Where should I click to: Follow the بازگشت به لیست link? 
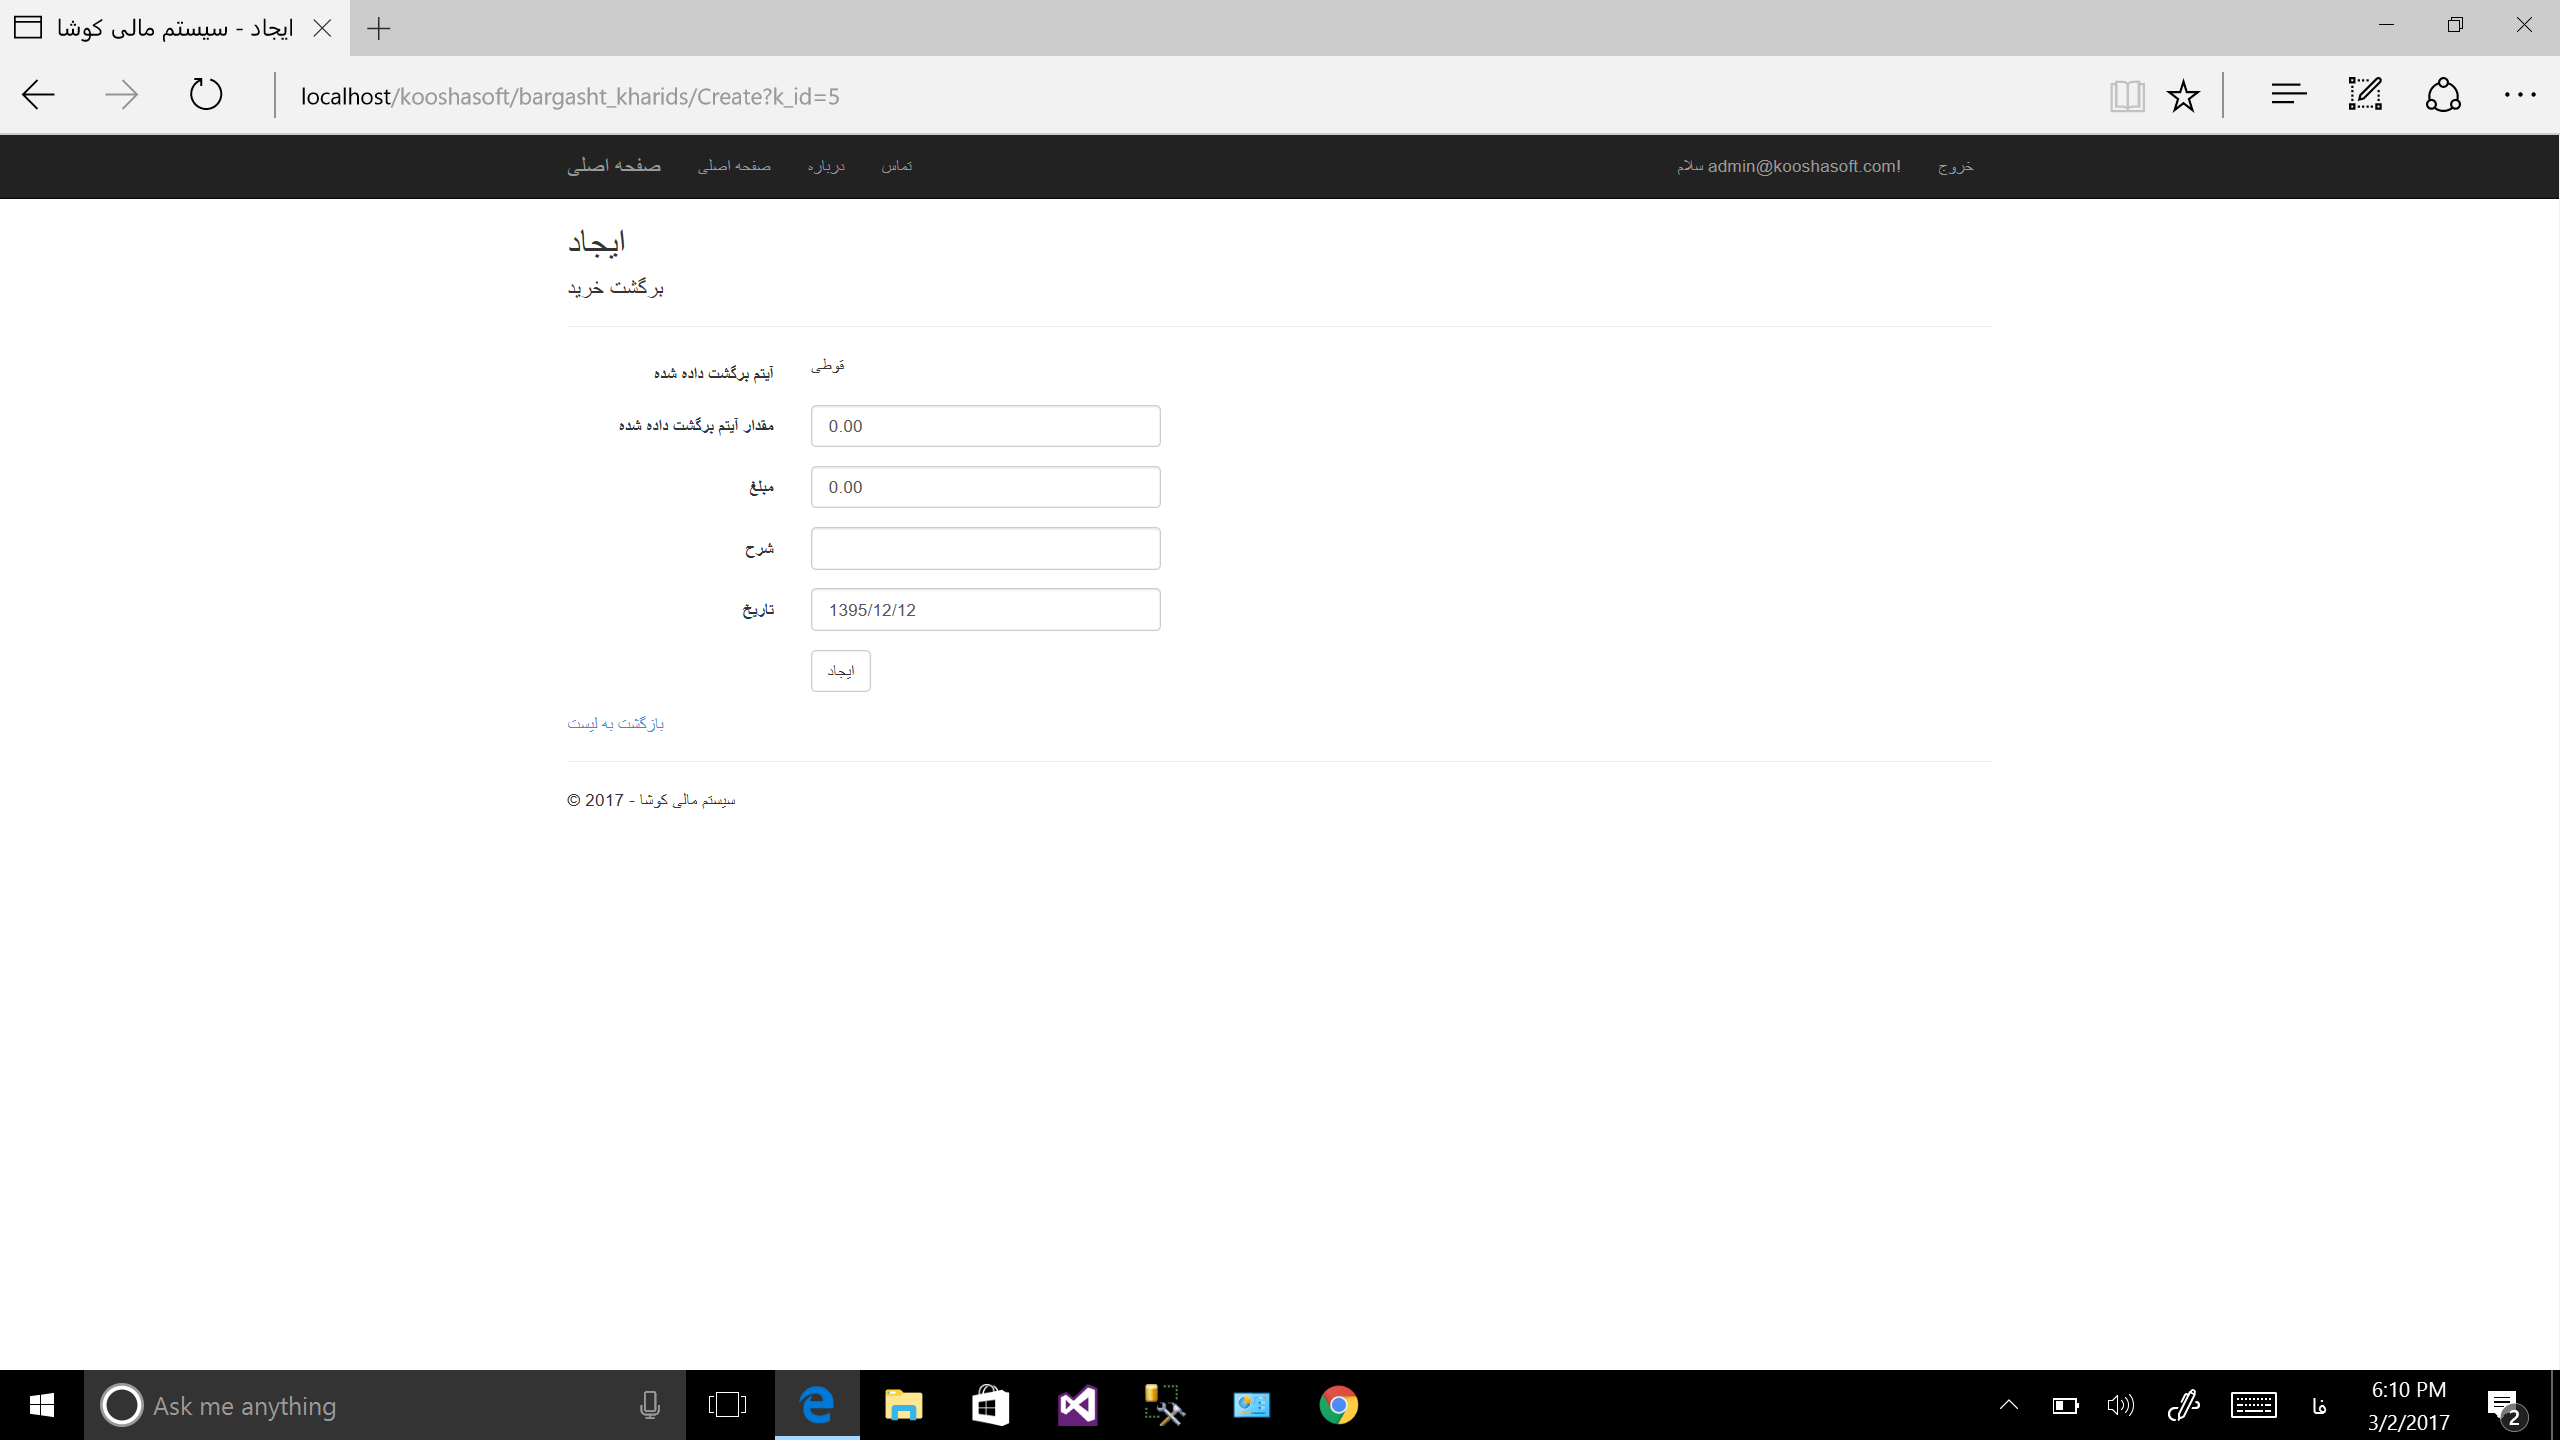click(615, 723)
